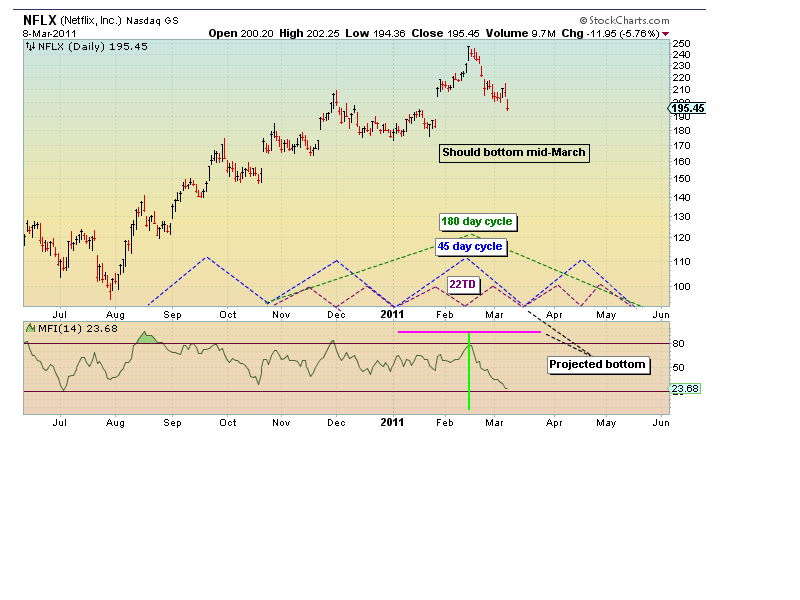Select the 8-Mar-2011 date label

point(49,34)
